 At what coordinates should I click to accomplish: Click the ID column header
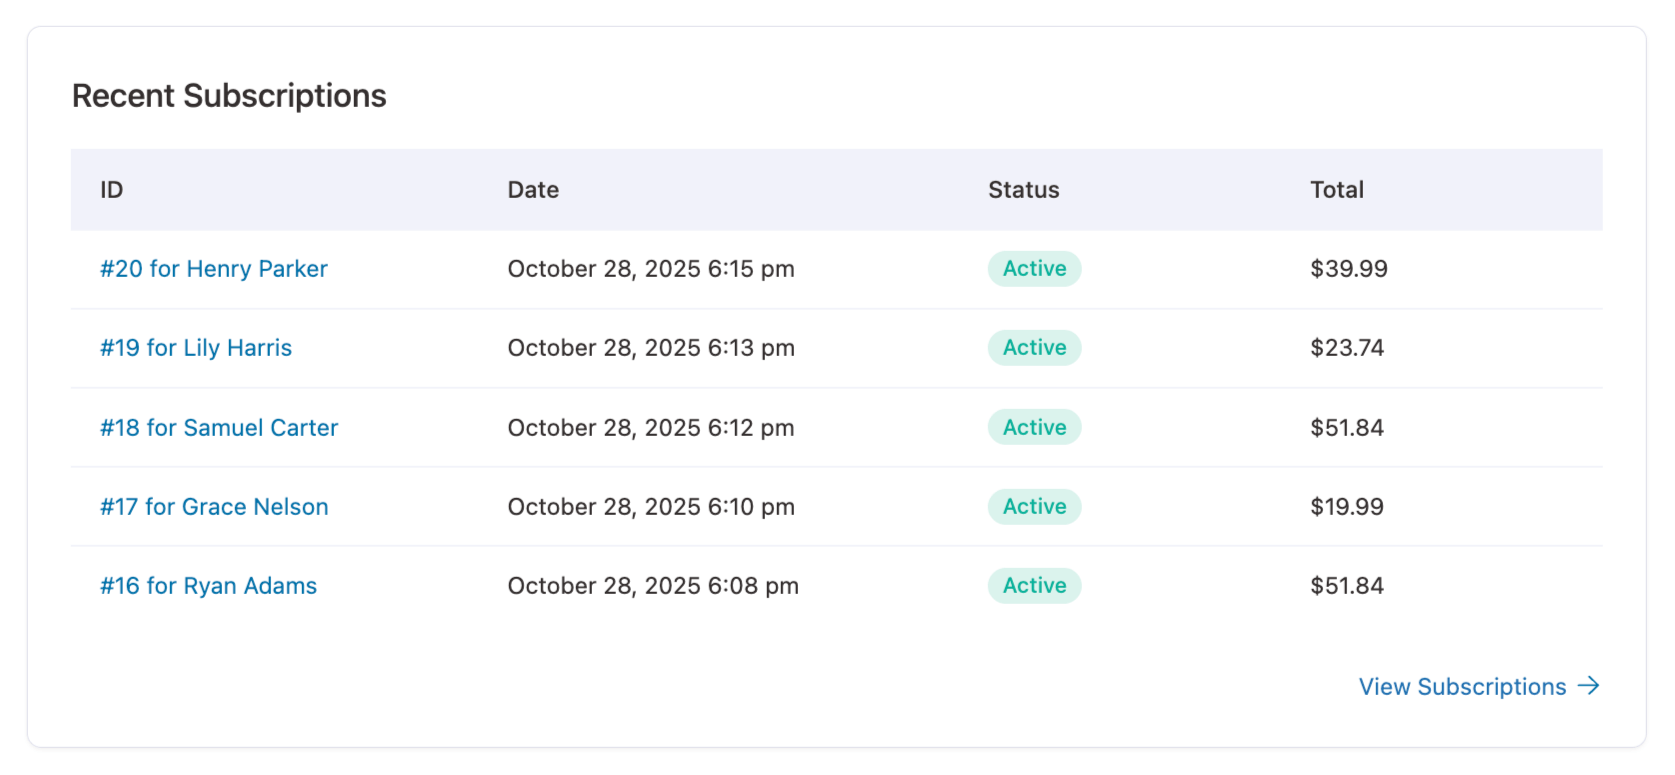[x=111, y=189]
